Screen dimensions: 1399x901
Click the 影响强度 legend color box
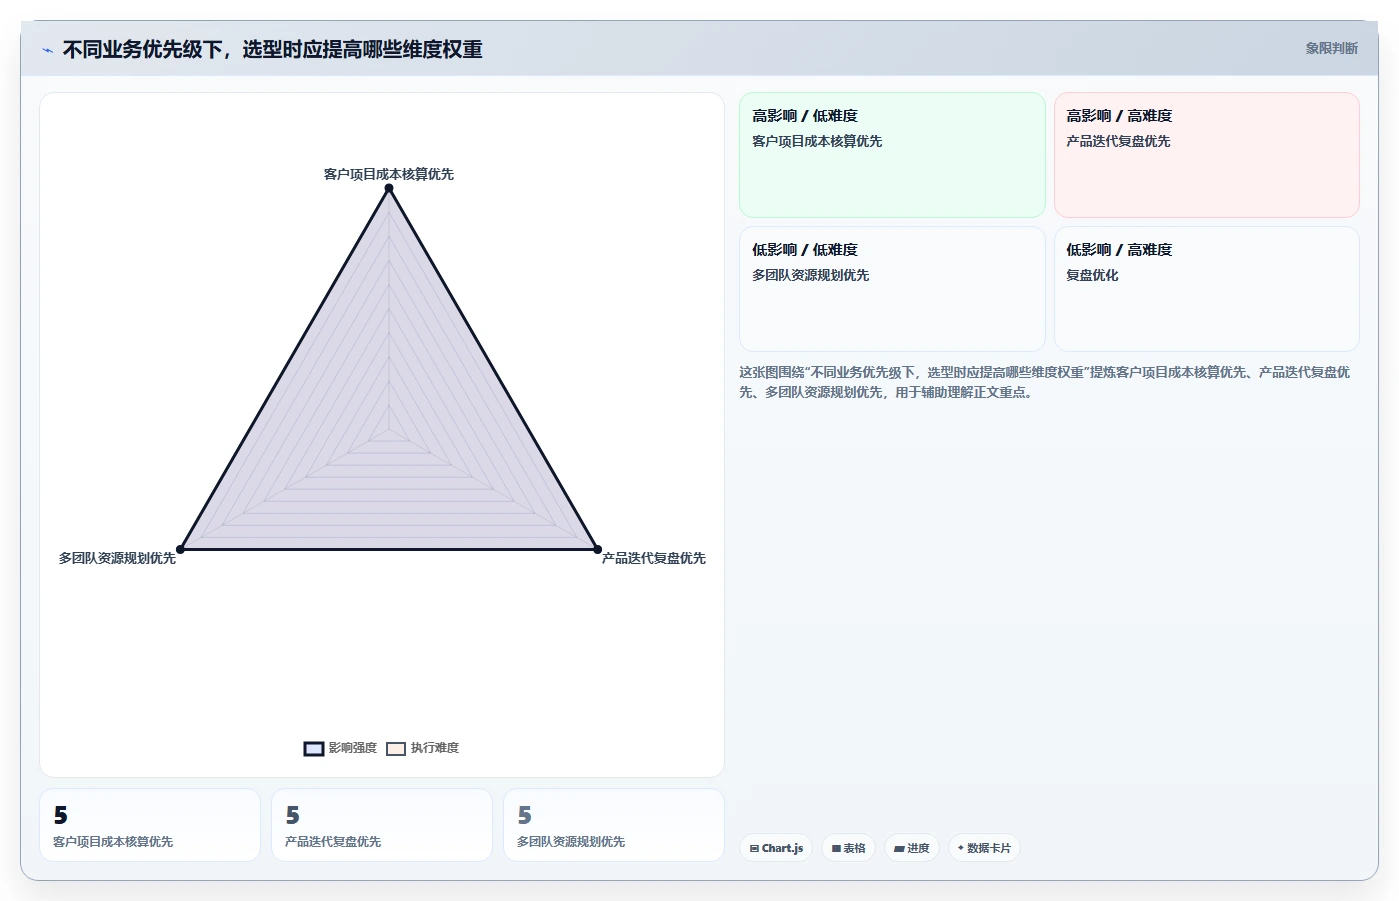tap(314, 749)
